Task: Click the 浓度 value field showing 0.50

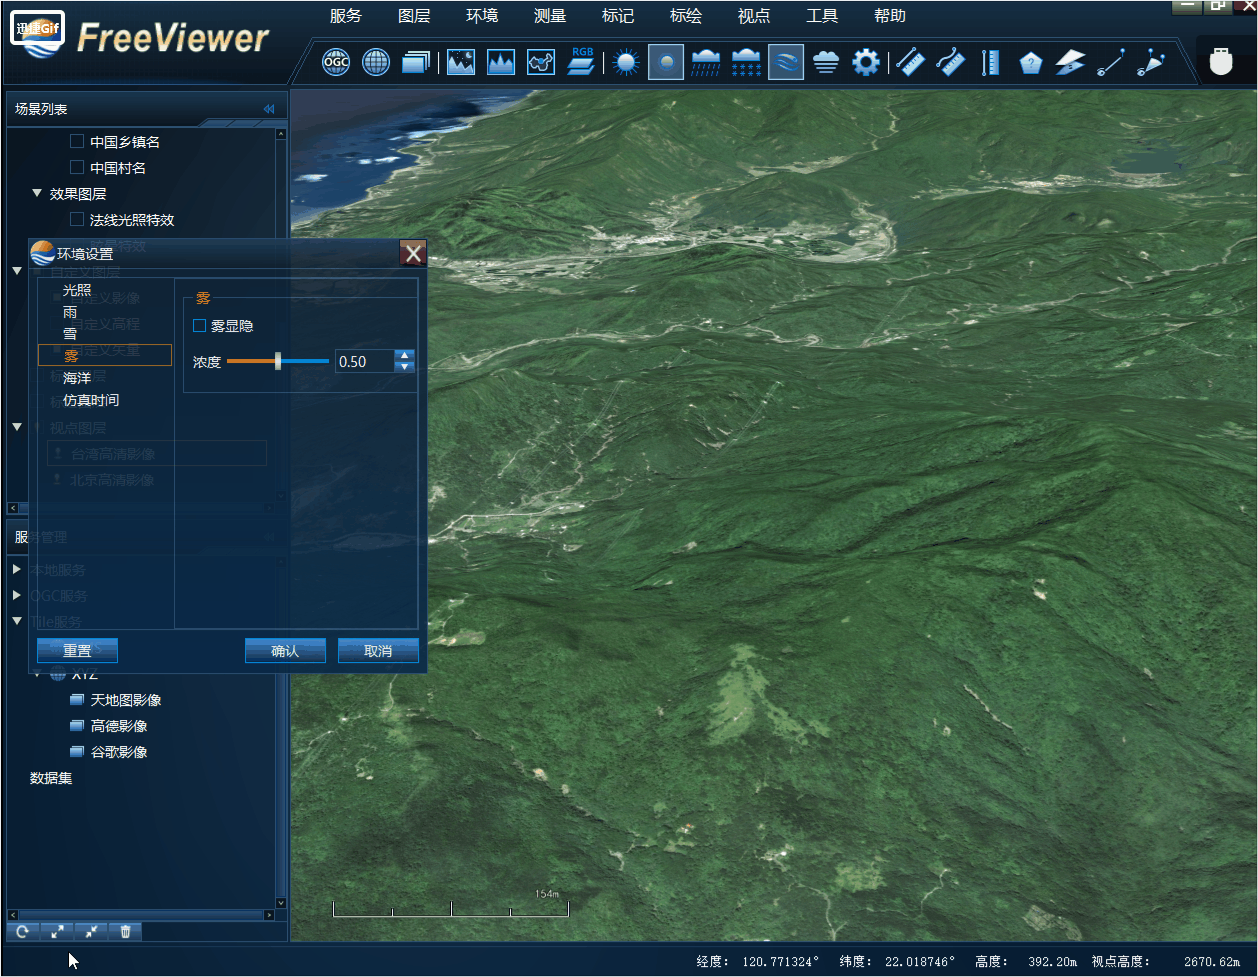Action: click(x=364, y=361)
